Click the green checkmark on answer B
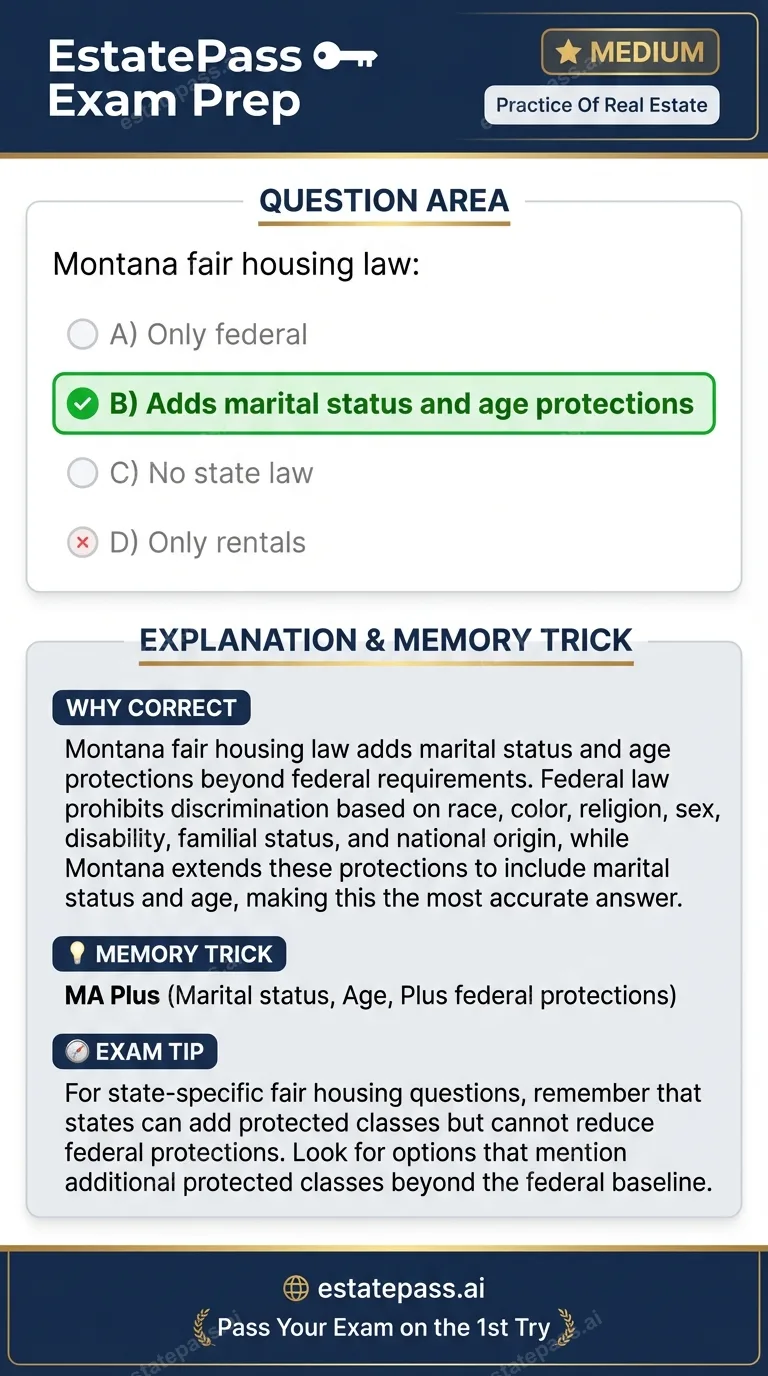 point(83,403)
